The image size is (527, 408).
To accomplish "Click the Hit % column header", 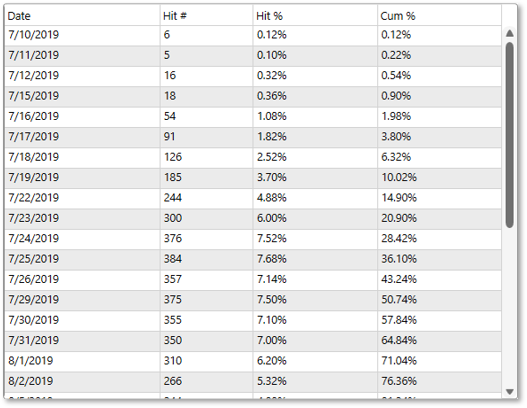I will click(315, 16).
